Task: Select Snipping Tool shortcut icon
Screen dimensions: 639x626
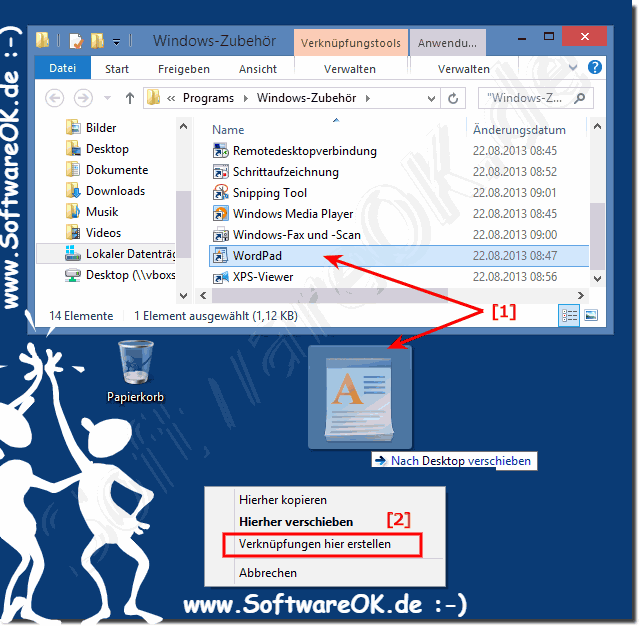Action: pyautogui.click(x=220, y=193)
